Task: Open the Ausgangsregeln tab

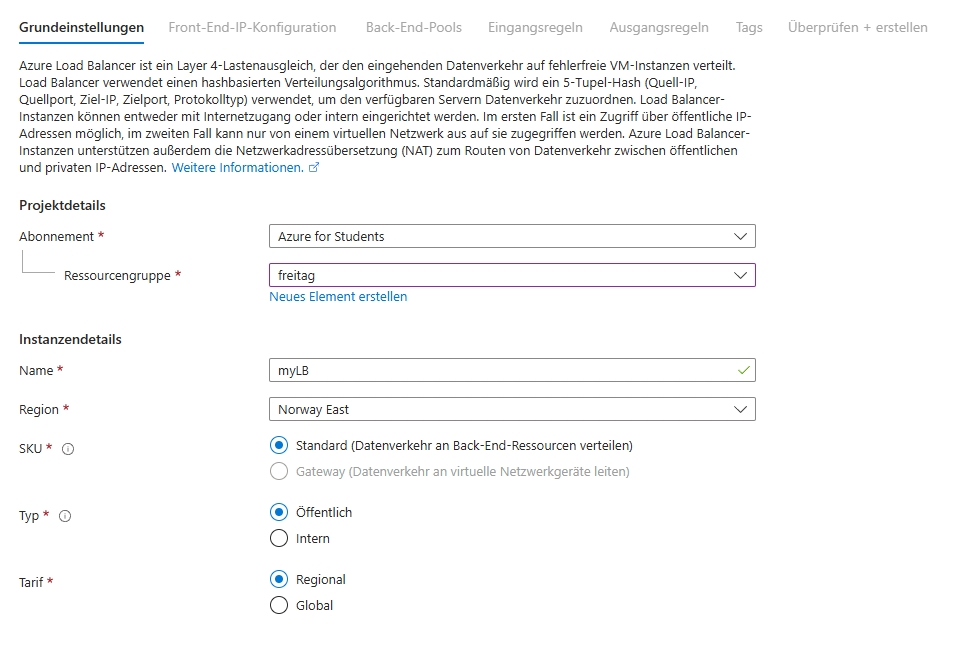Action: [659, 27]
